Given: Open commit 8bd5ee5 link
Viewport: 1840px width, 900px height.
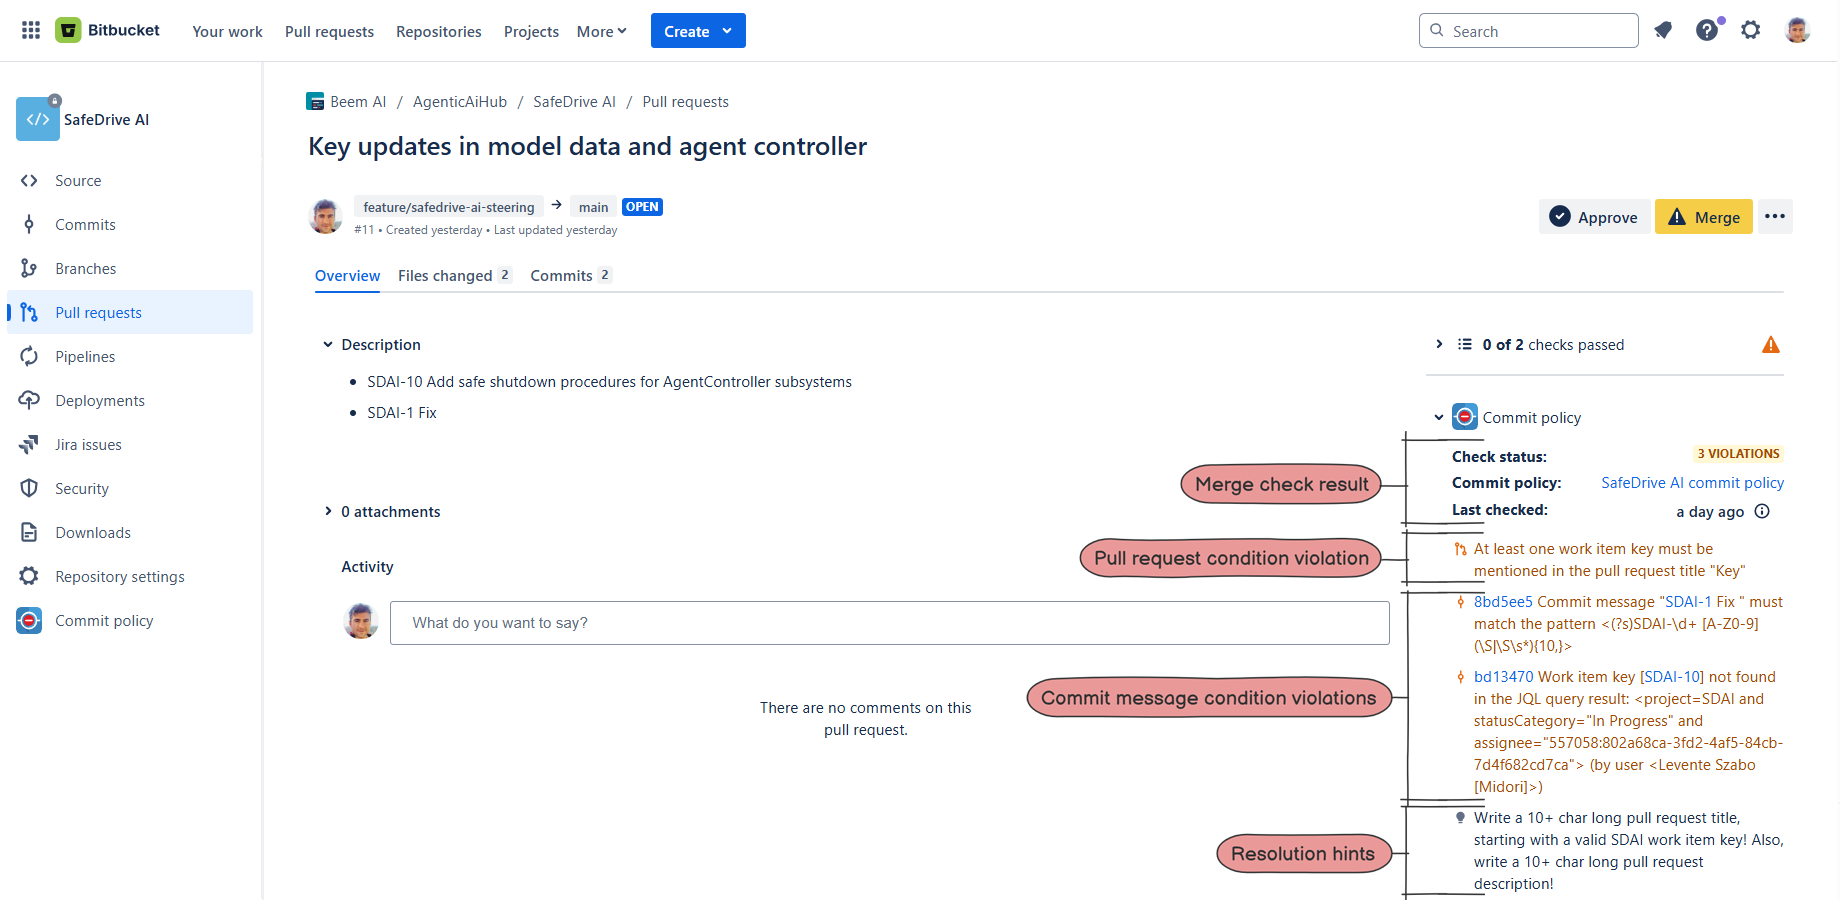Looking at the screenshot, I should tap(1503, 602).
